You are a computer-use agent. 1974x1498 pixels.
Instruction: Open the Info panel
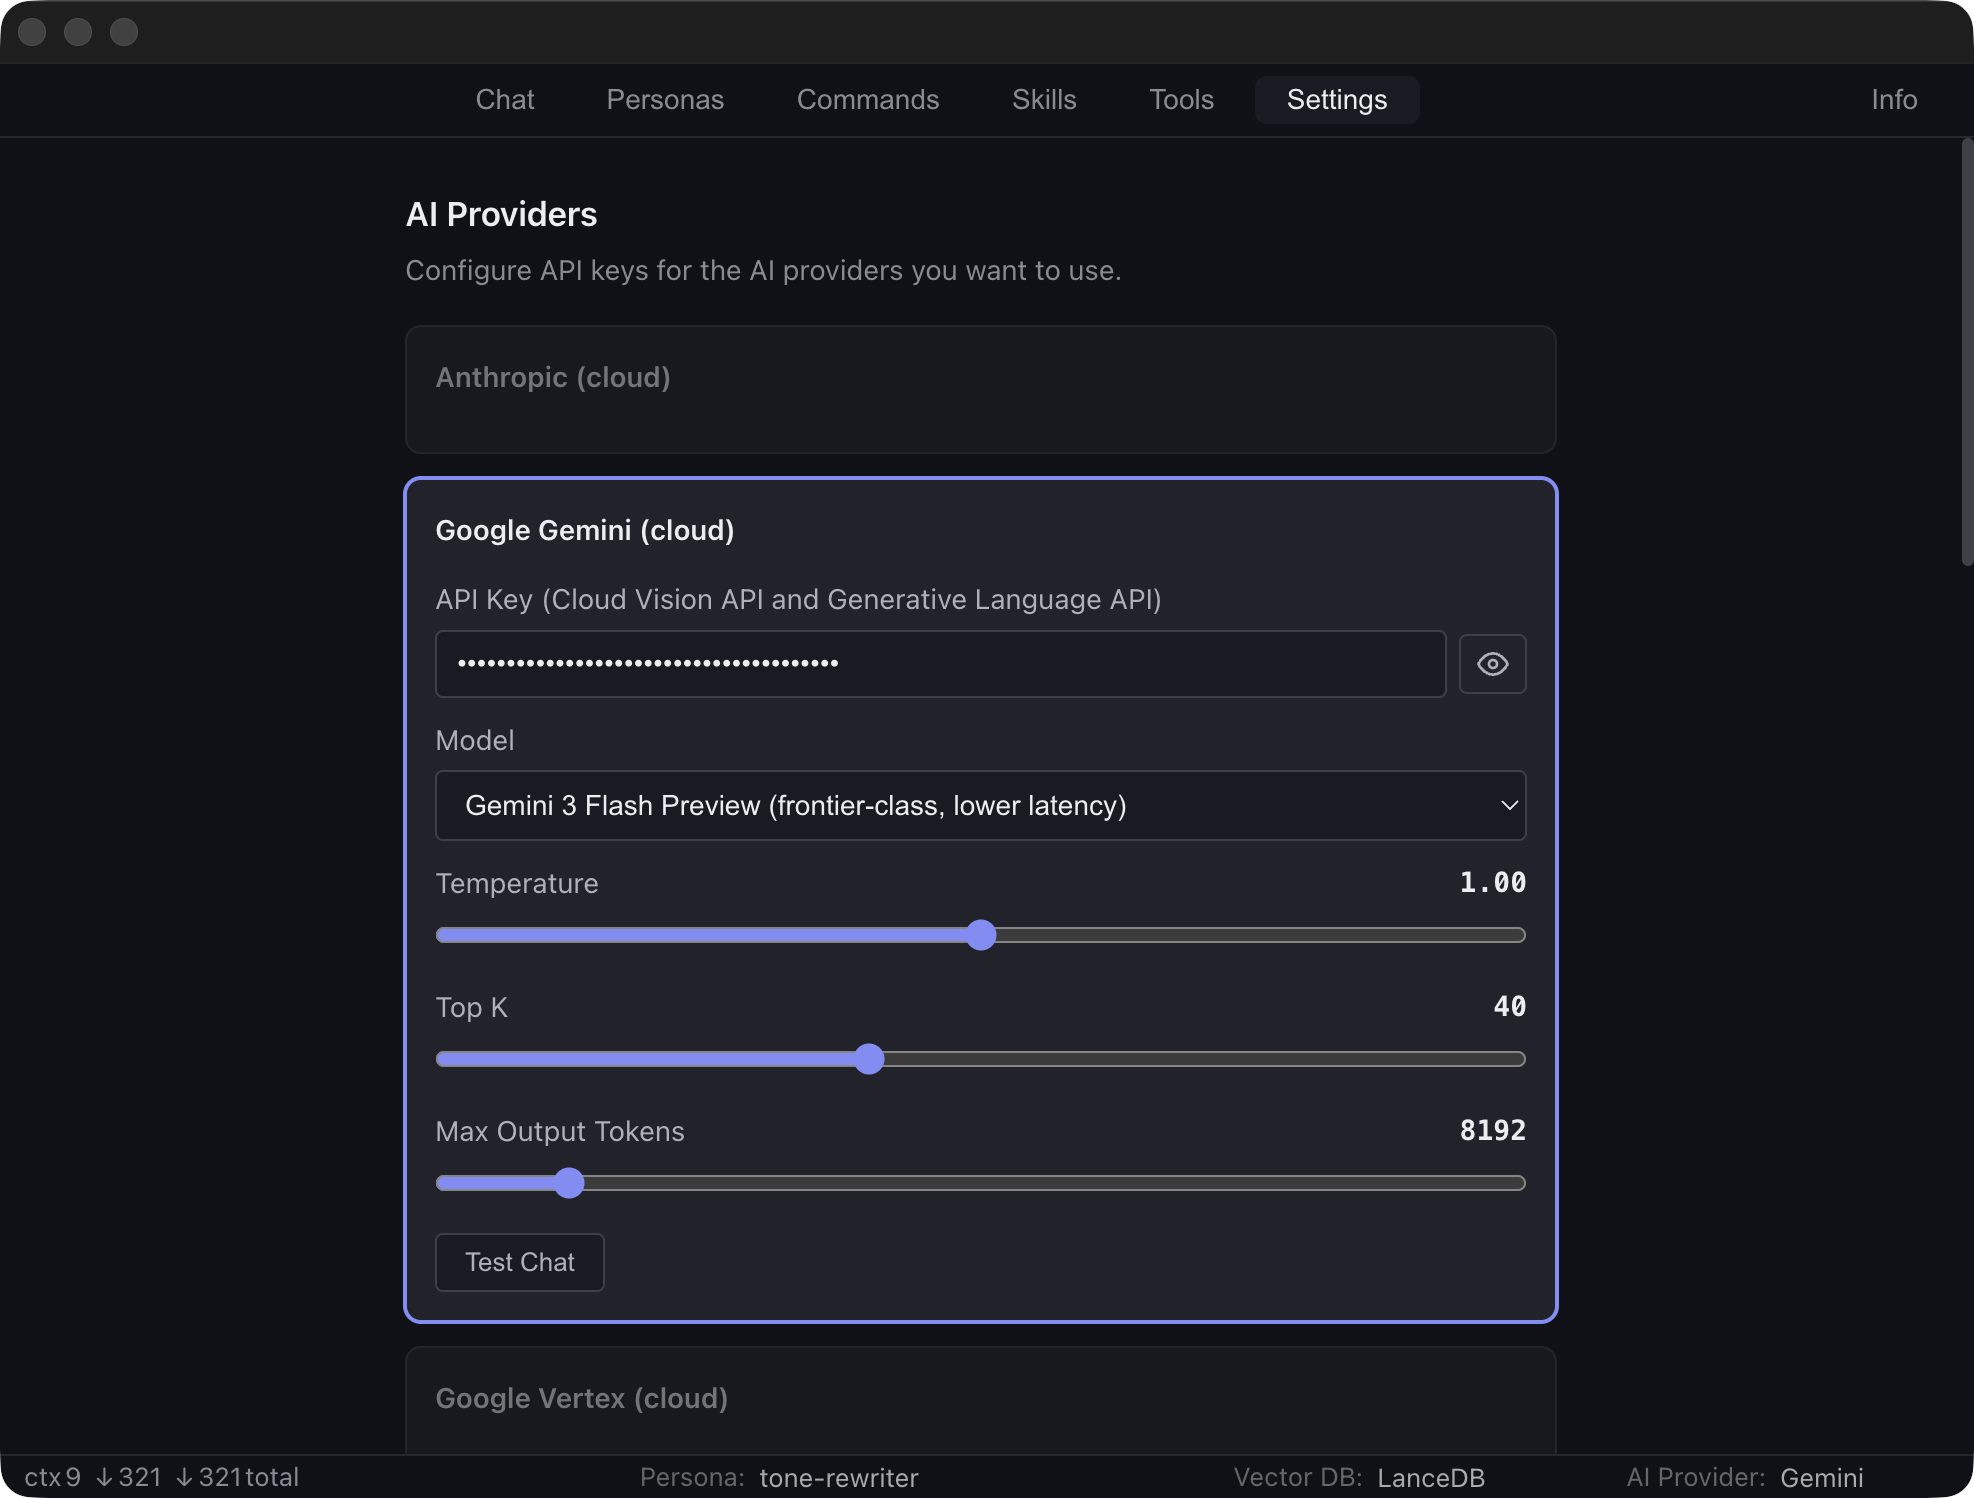(1892, 99)
